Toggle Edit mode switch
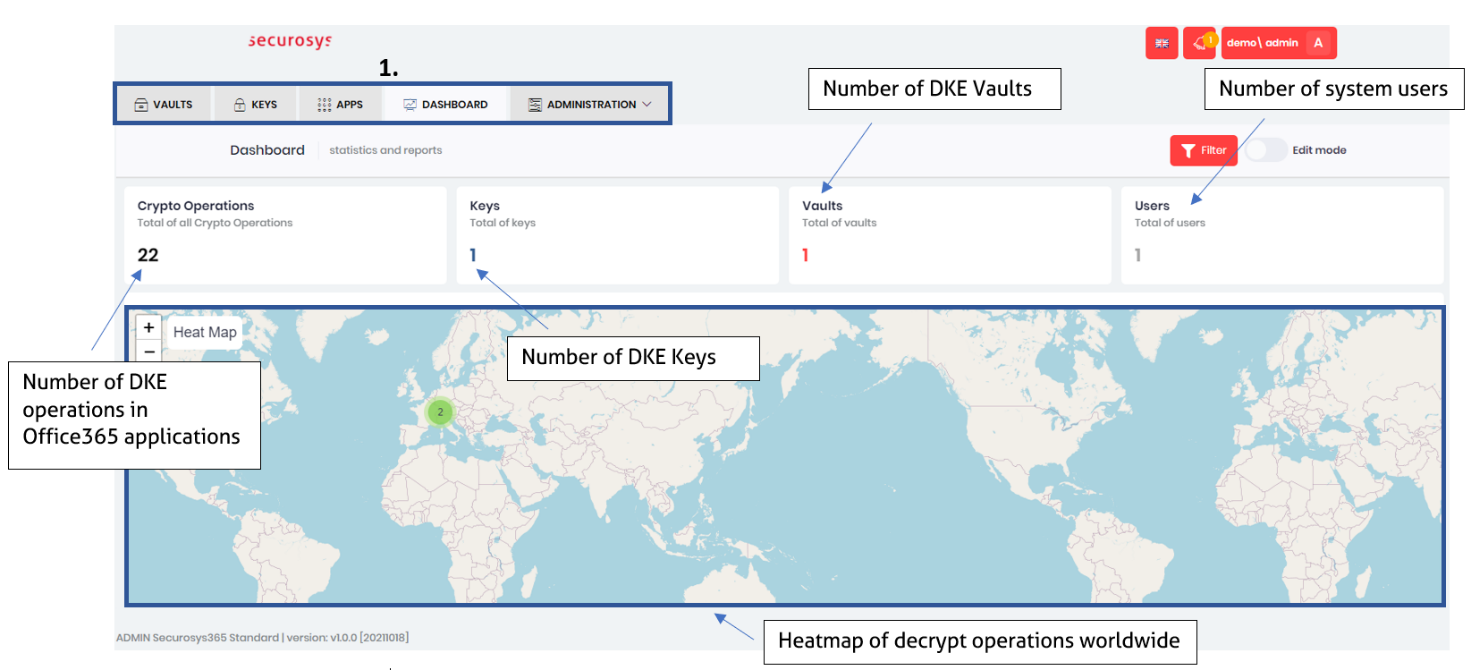 click(x=1265, y=150)
